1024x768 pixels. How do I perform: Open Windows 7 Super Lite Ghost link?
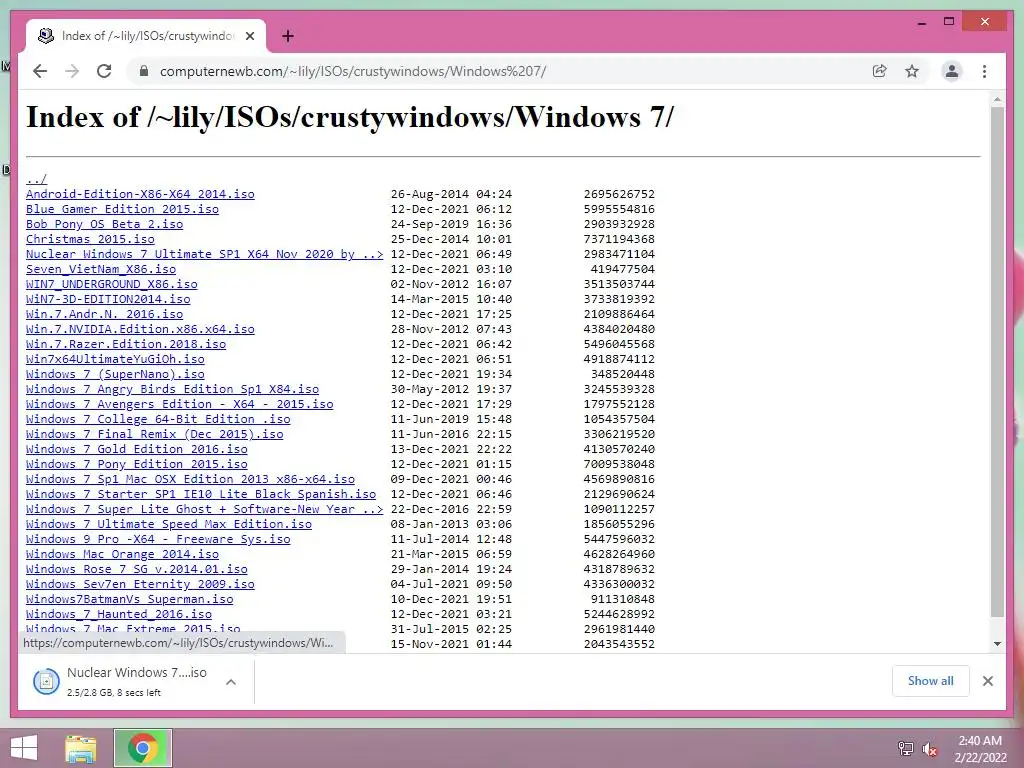click(204, 509)
